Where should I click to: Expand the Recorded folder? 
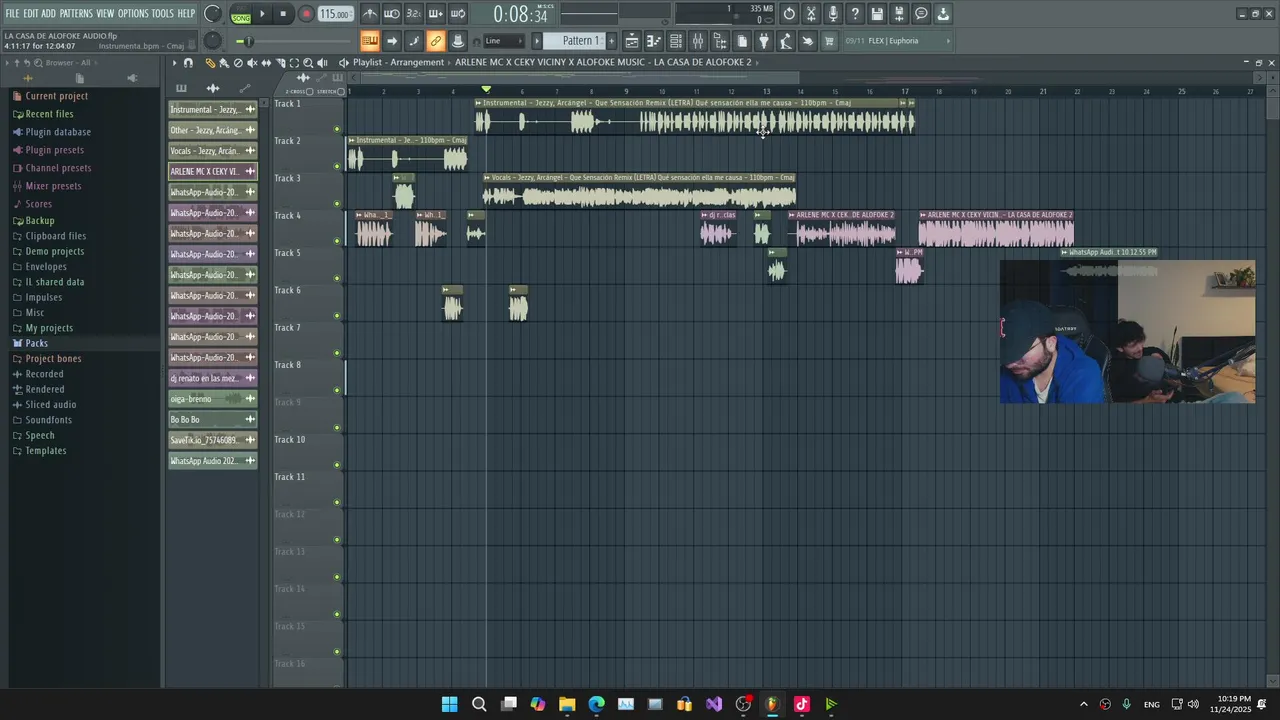click(x=44, y=374)
